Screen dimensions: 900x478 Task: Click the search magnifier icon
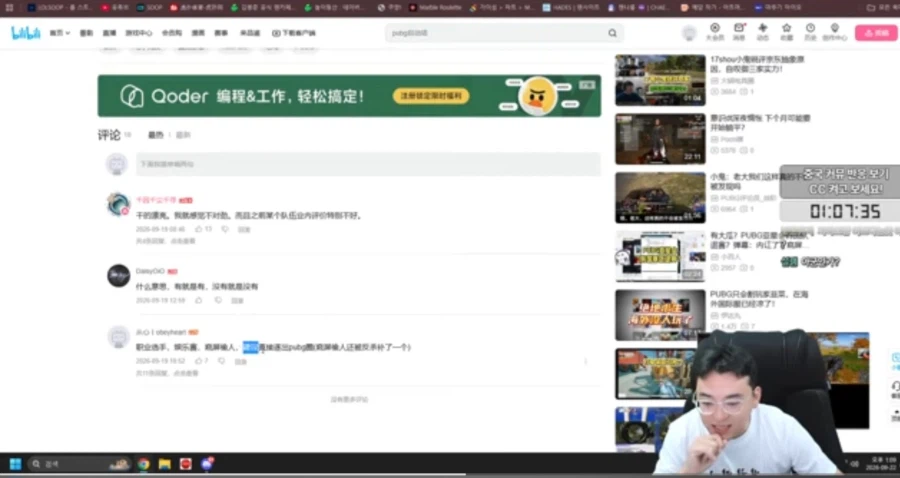(612, 33)
